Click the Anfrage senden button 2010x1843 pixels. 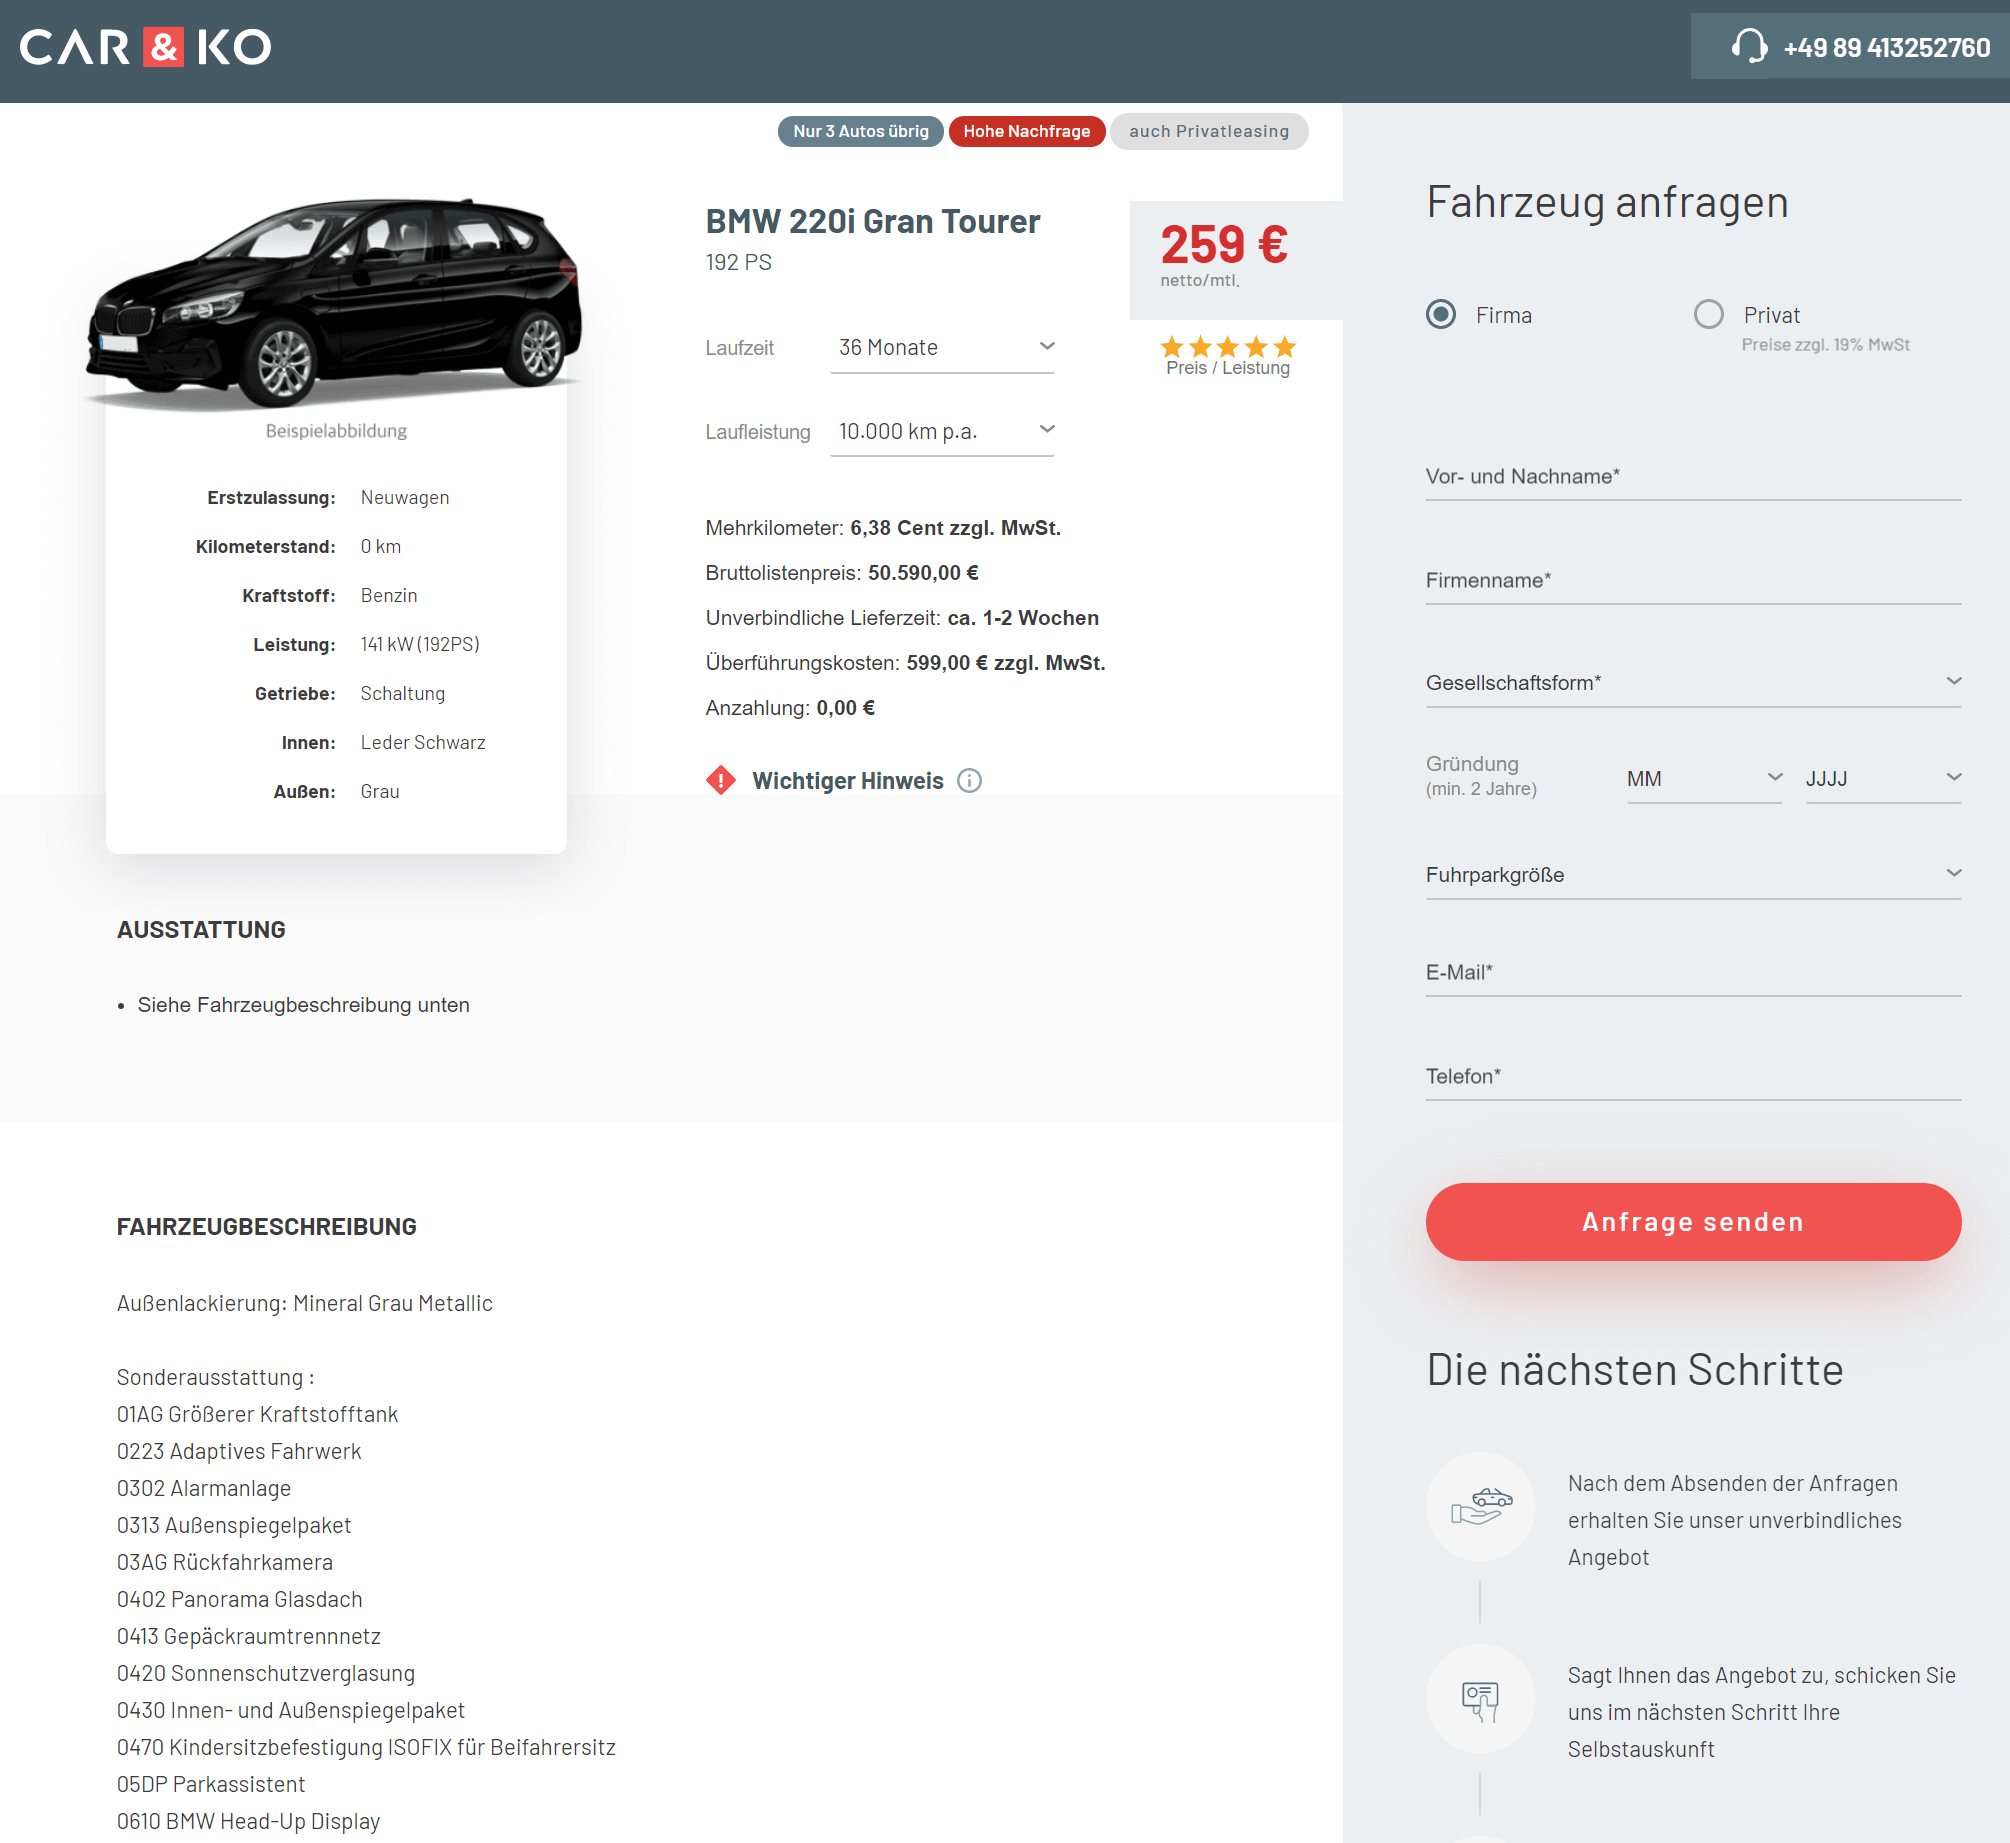click(x=1693, y=1222)
